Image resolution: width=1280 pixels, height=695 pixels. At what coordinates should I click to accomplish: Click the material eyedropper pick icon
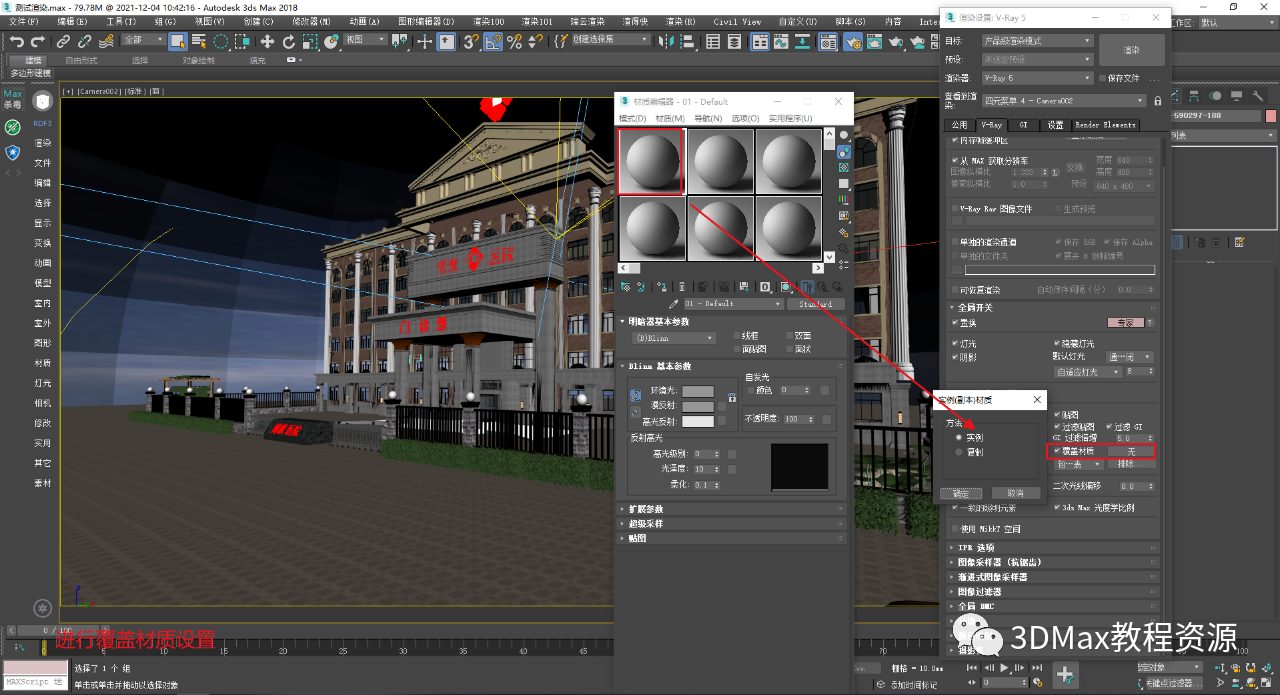[x=674, y=304]
